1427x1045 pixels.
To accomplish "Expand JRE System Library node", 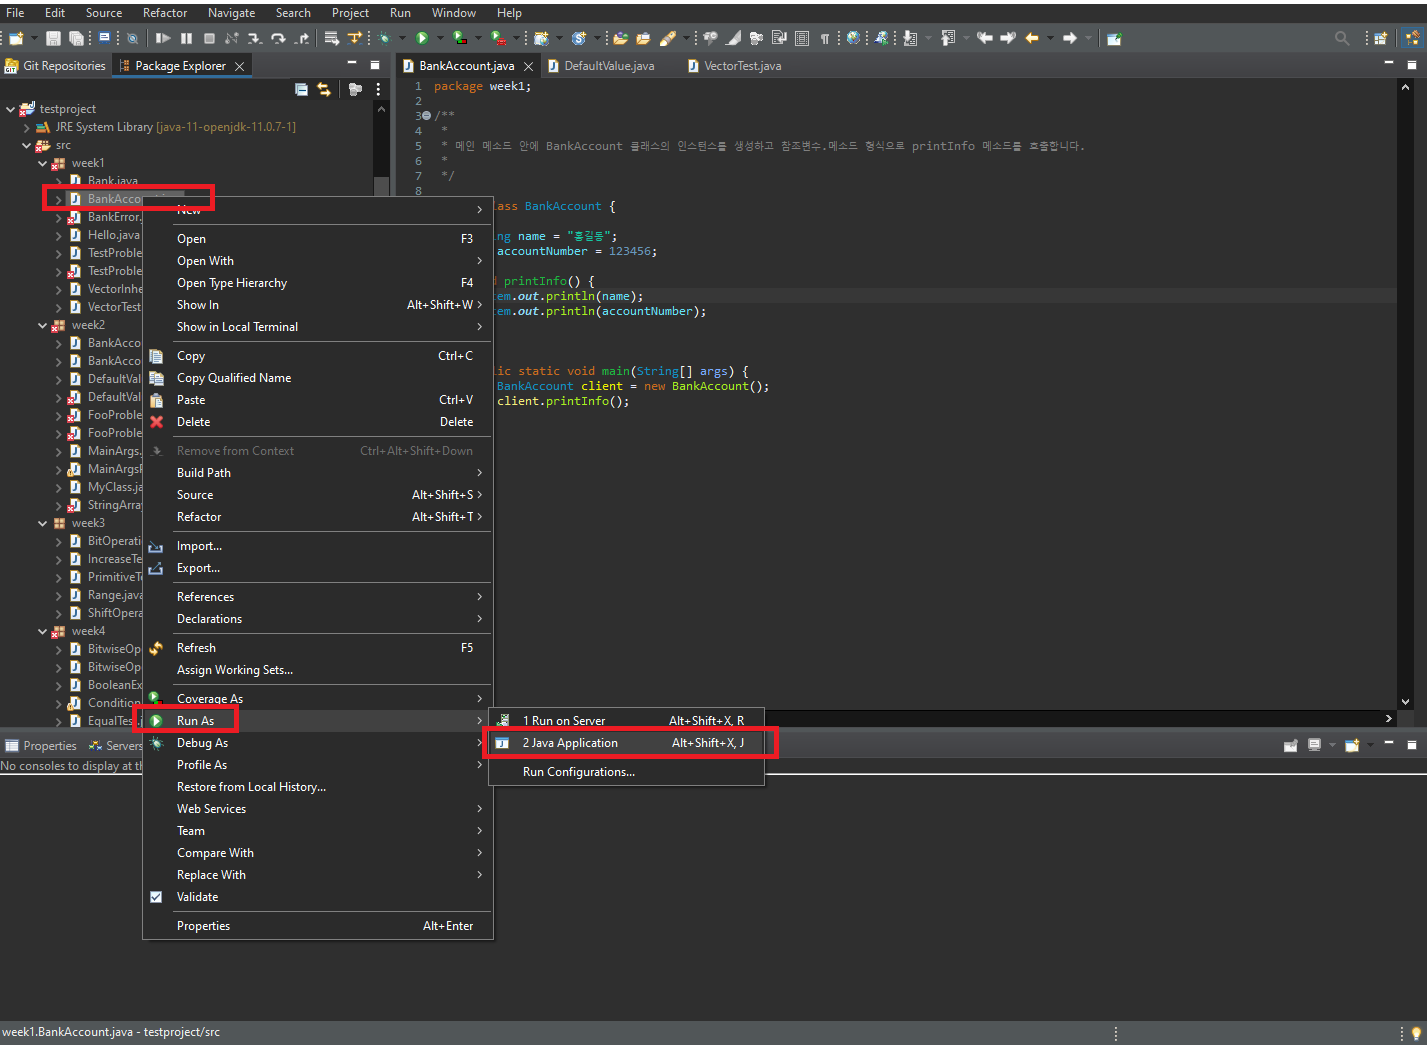I will (27, 127).
